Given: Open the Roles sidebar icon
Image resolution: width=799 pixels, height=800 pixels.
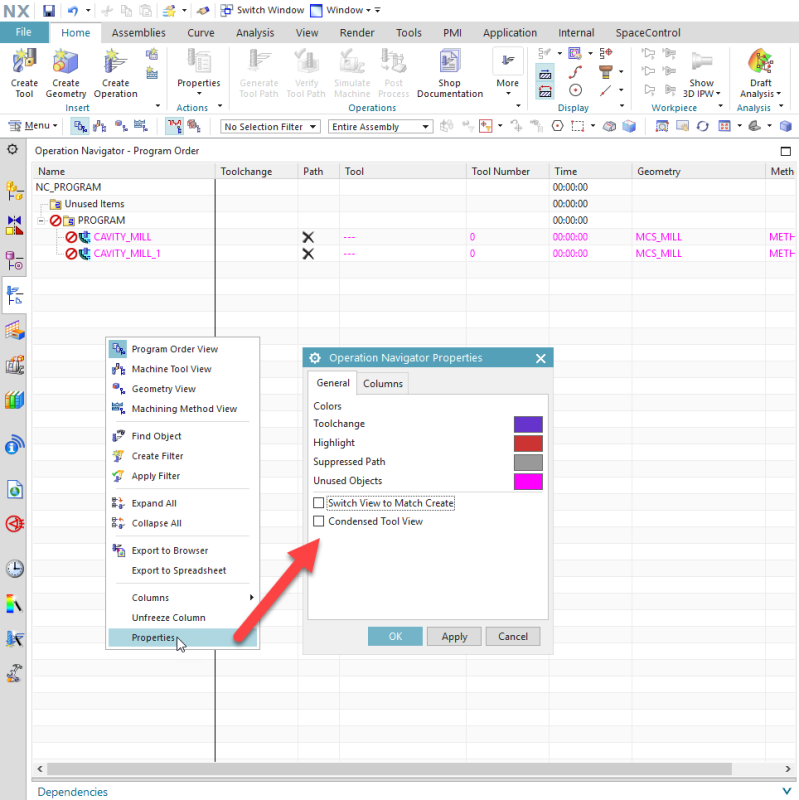Looking at the screenshot, I should [x=14, y=673].
